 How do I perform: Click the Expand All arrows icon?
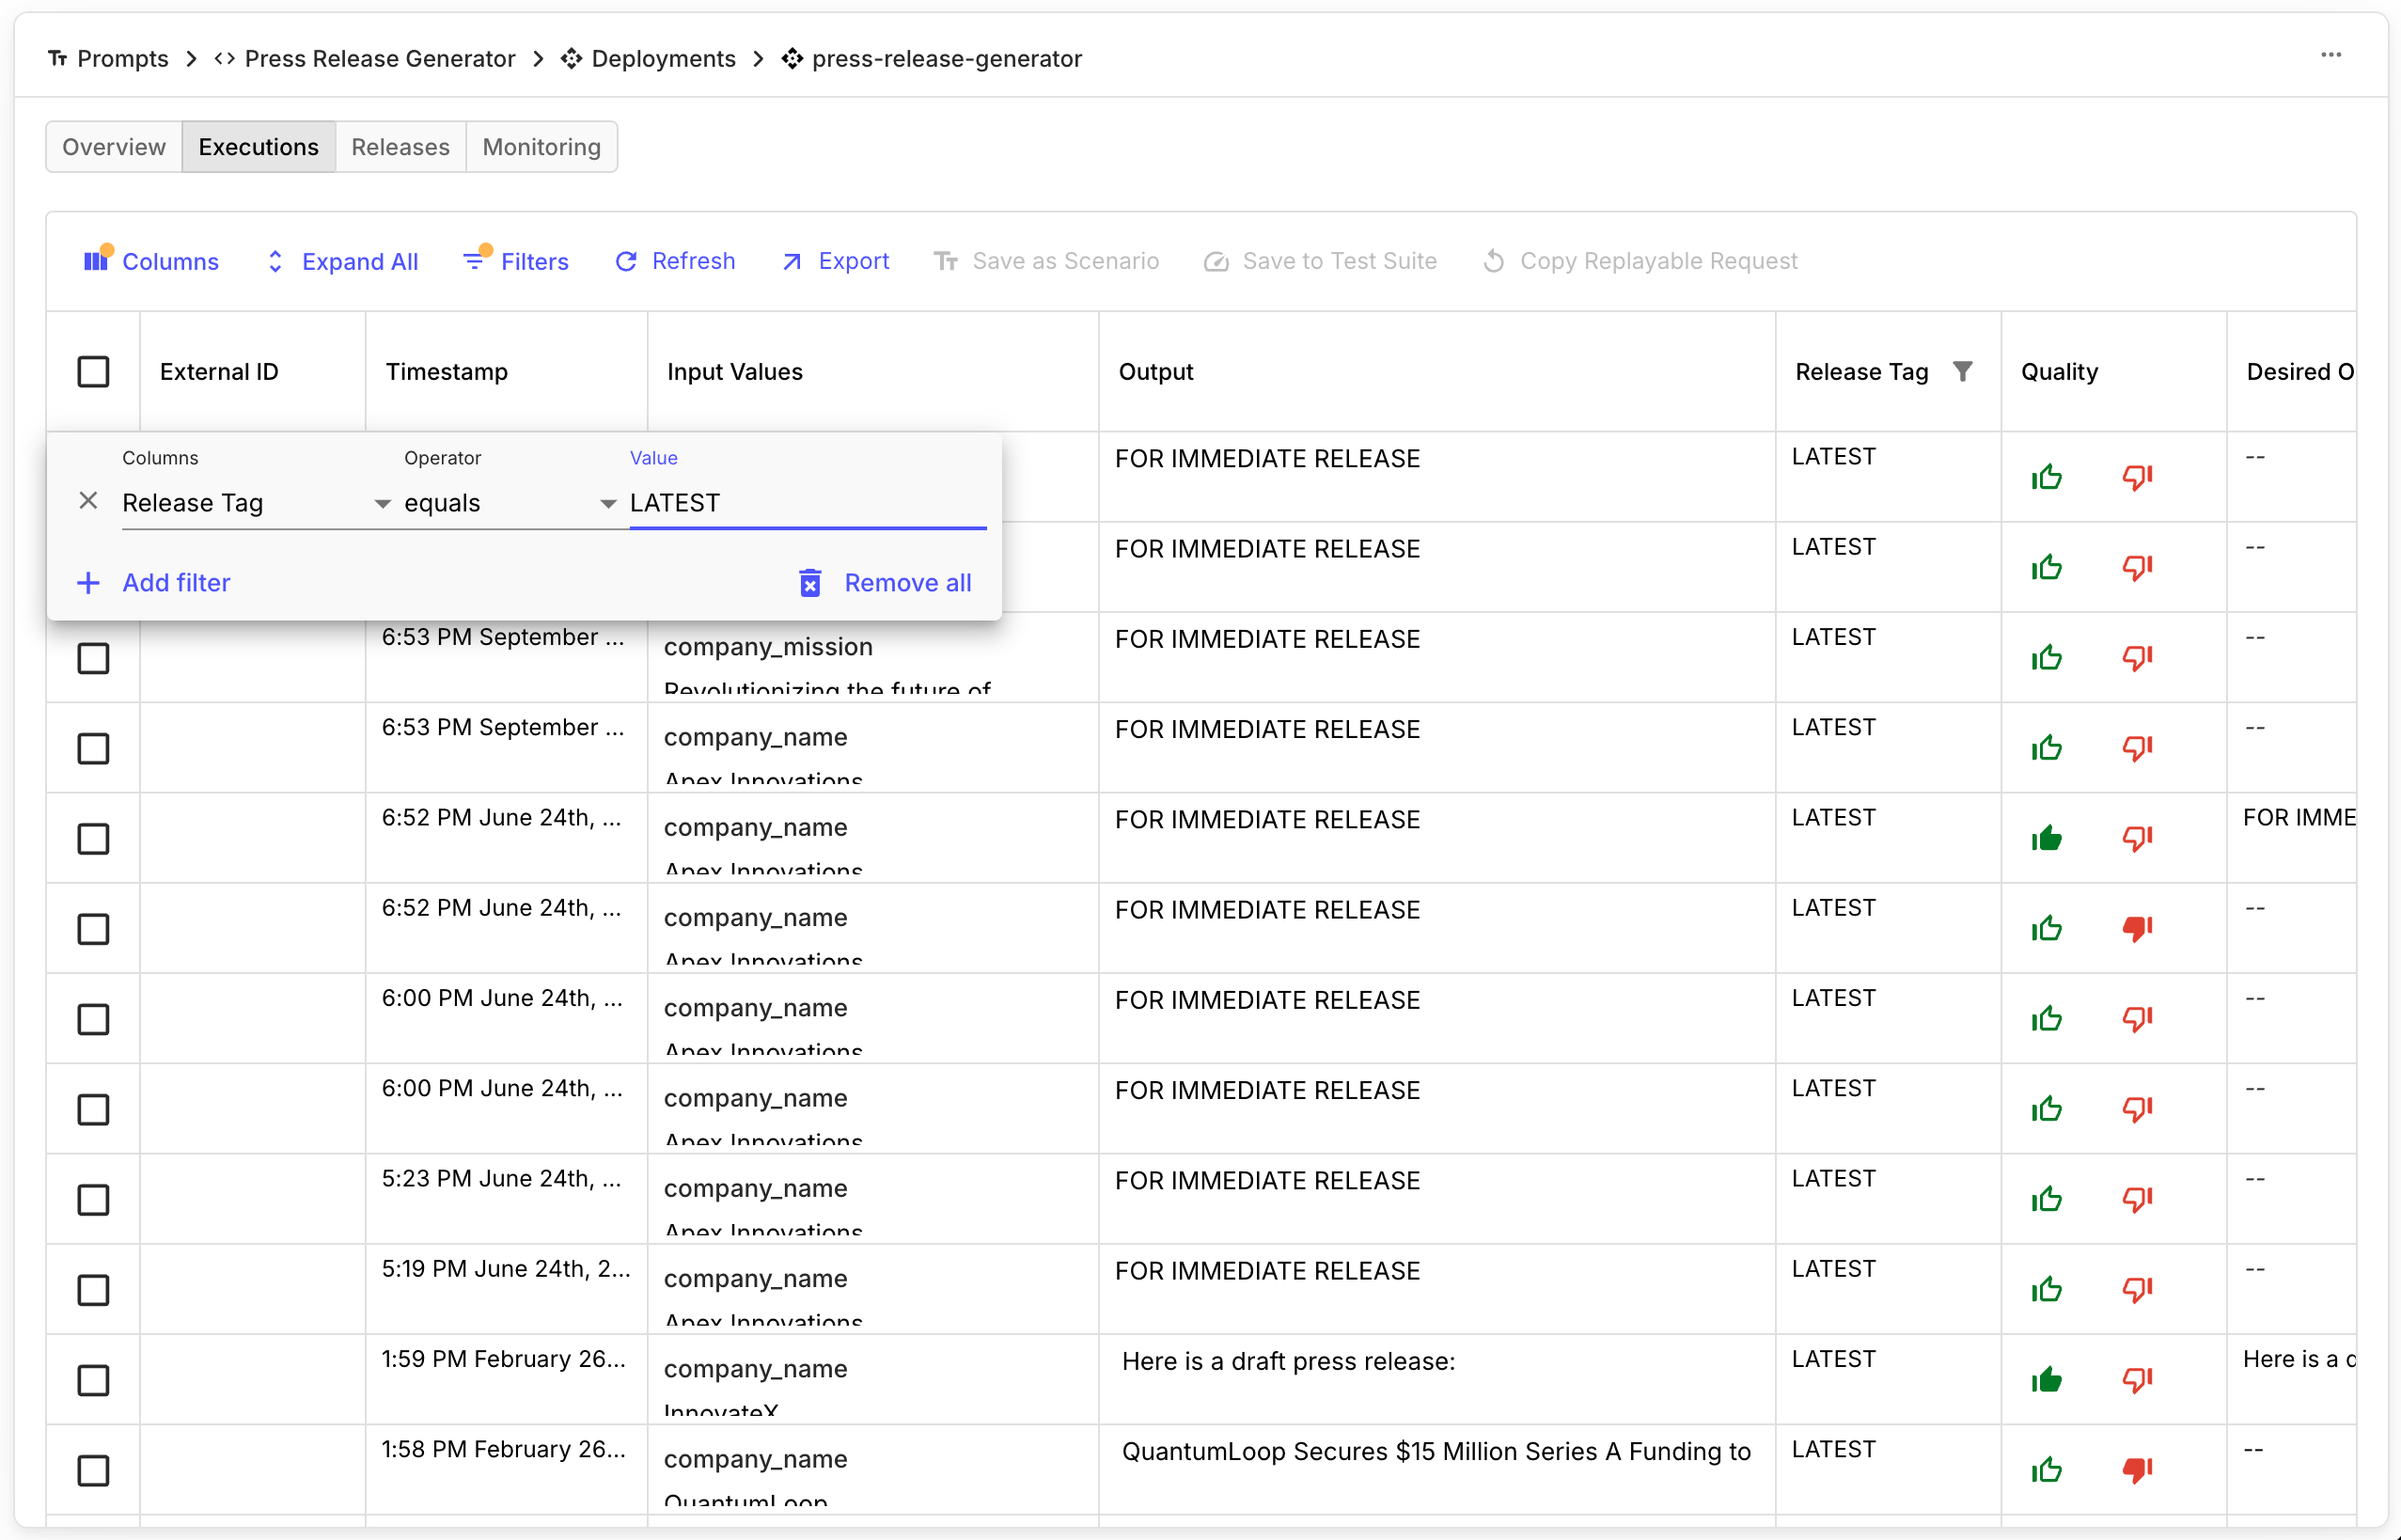(275, 261)
